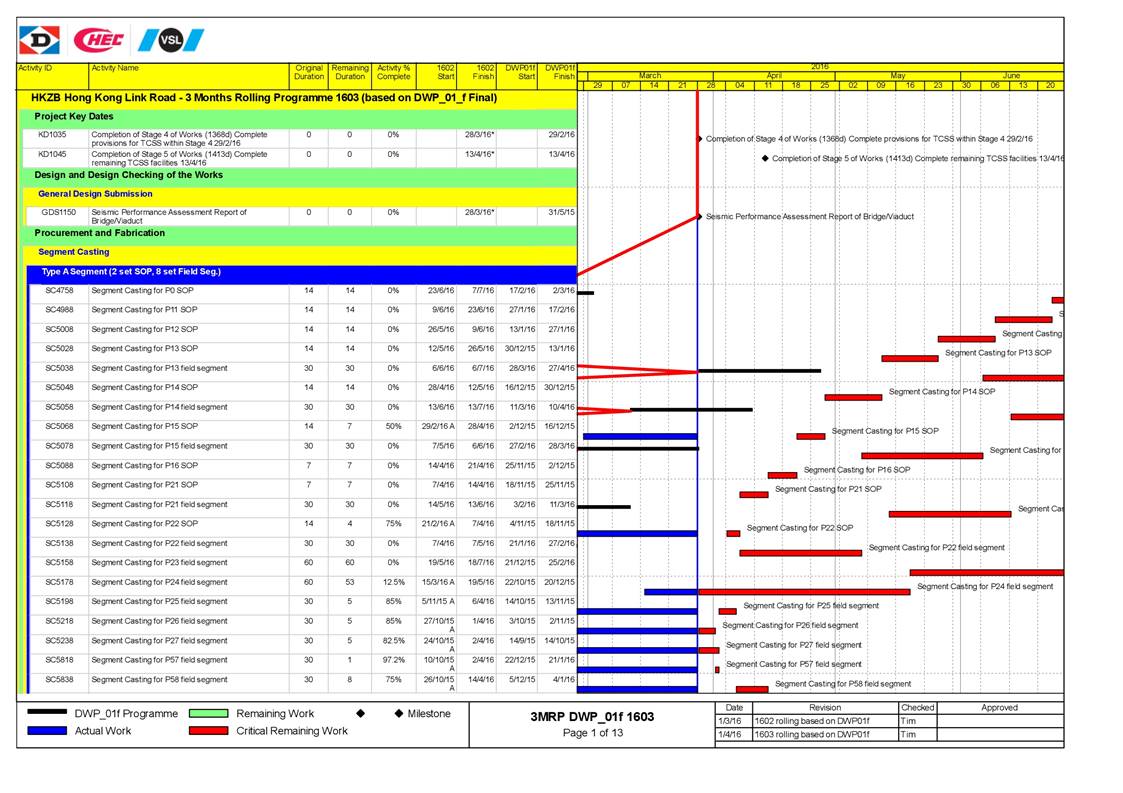Image resolution: width=1123 pixels, height=793 pixels.
Task: Click the April month header in the timescale
Action: click(773, 75)
